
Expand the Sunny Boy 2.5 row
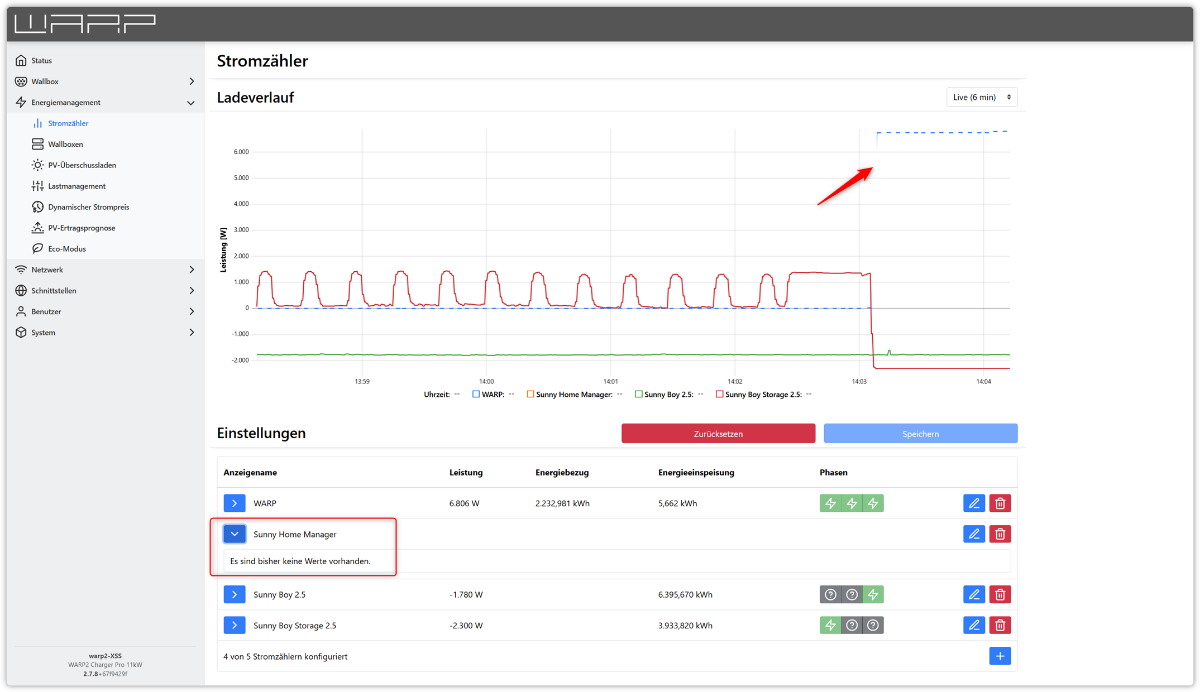[x=233, y=595]
